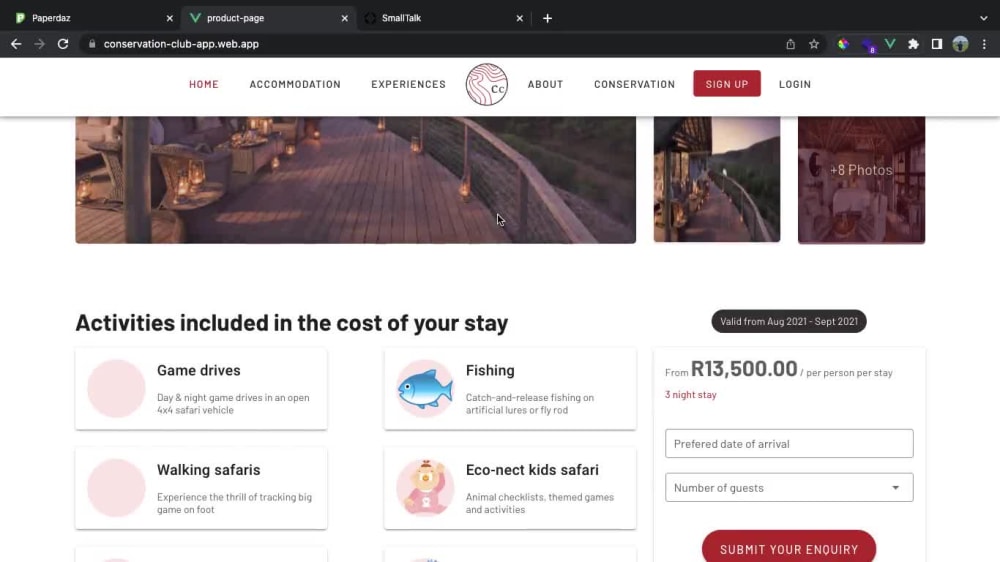1000x562 pixels.
Task: Toggle the browser side panel icon
Action: [936, 44]
